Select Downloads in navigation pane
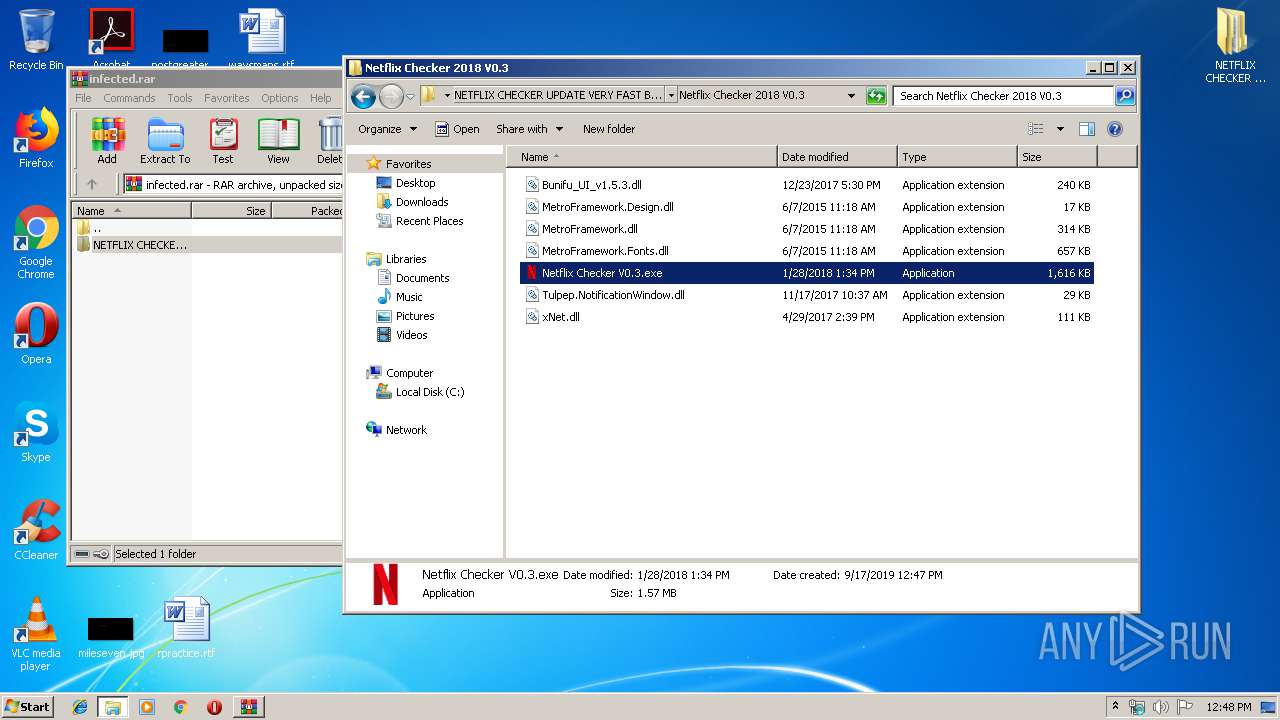Screen dimensions: 1280x720 coord(421,202)
